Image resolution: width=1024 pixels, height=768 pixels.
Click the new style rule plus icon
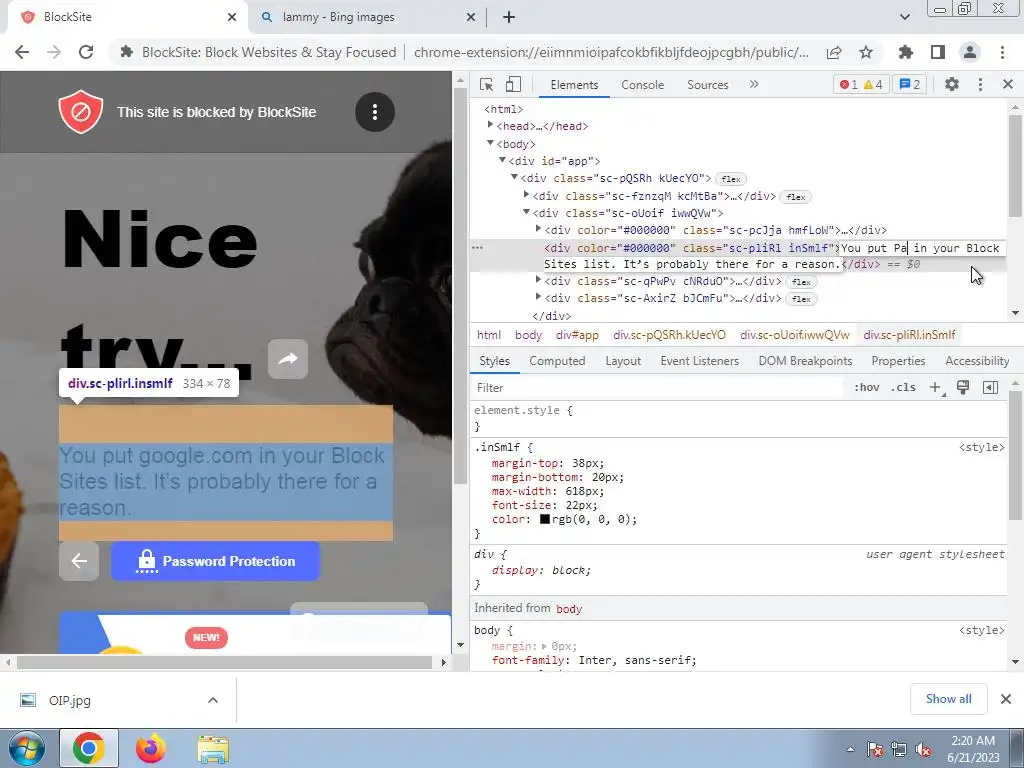coord(935,388)
